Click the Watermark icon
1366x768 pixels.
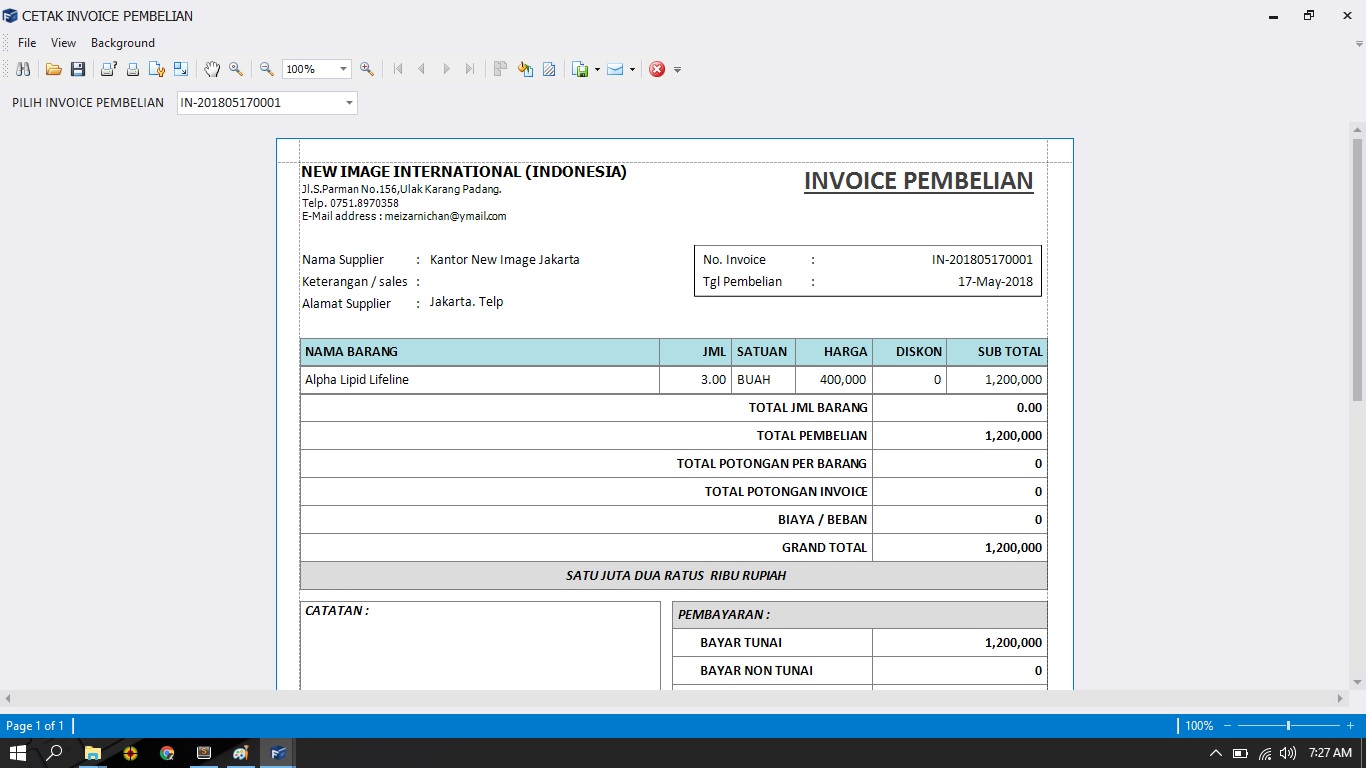point(549,69)
